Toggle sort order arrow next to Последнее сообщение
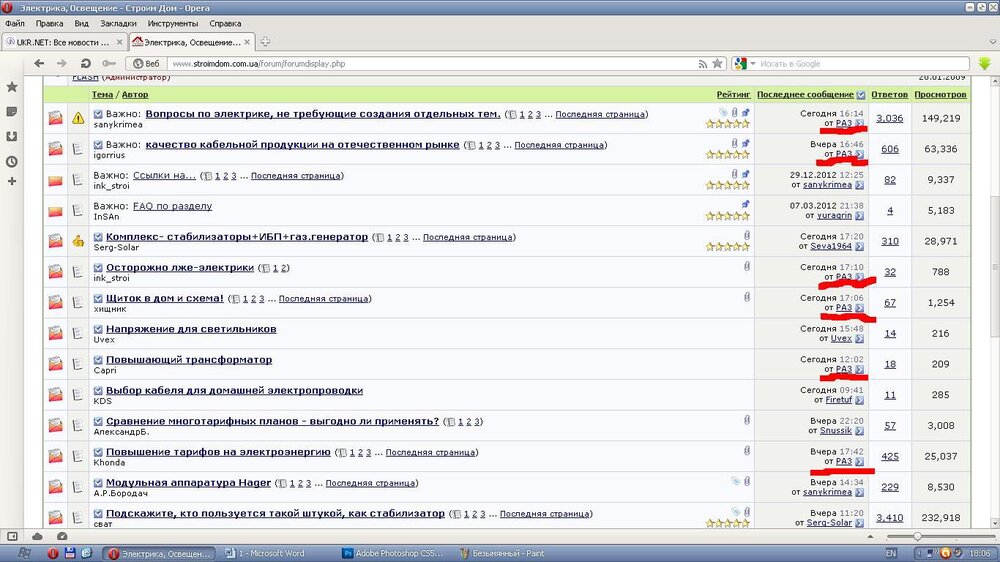The height and width of the screenshot is (562, 1000). (861, 95)
